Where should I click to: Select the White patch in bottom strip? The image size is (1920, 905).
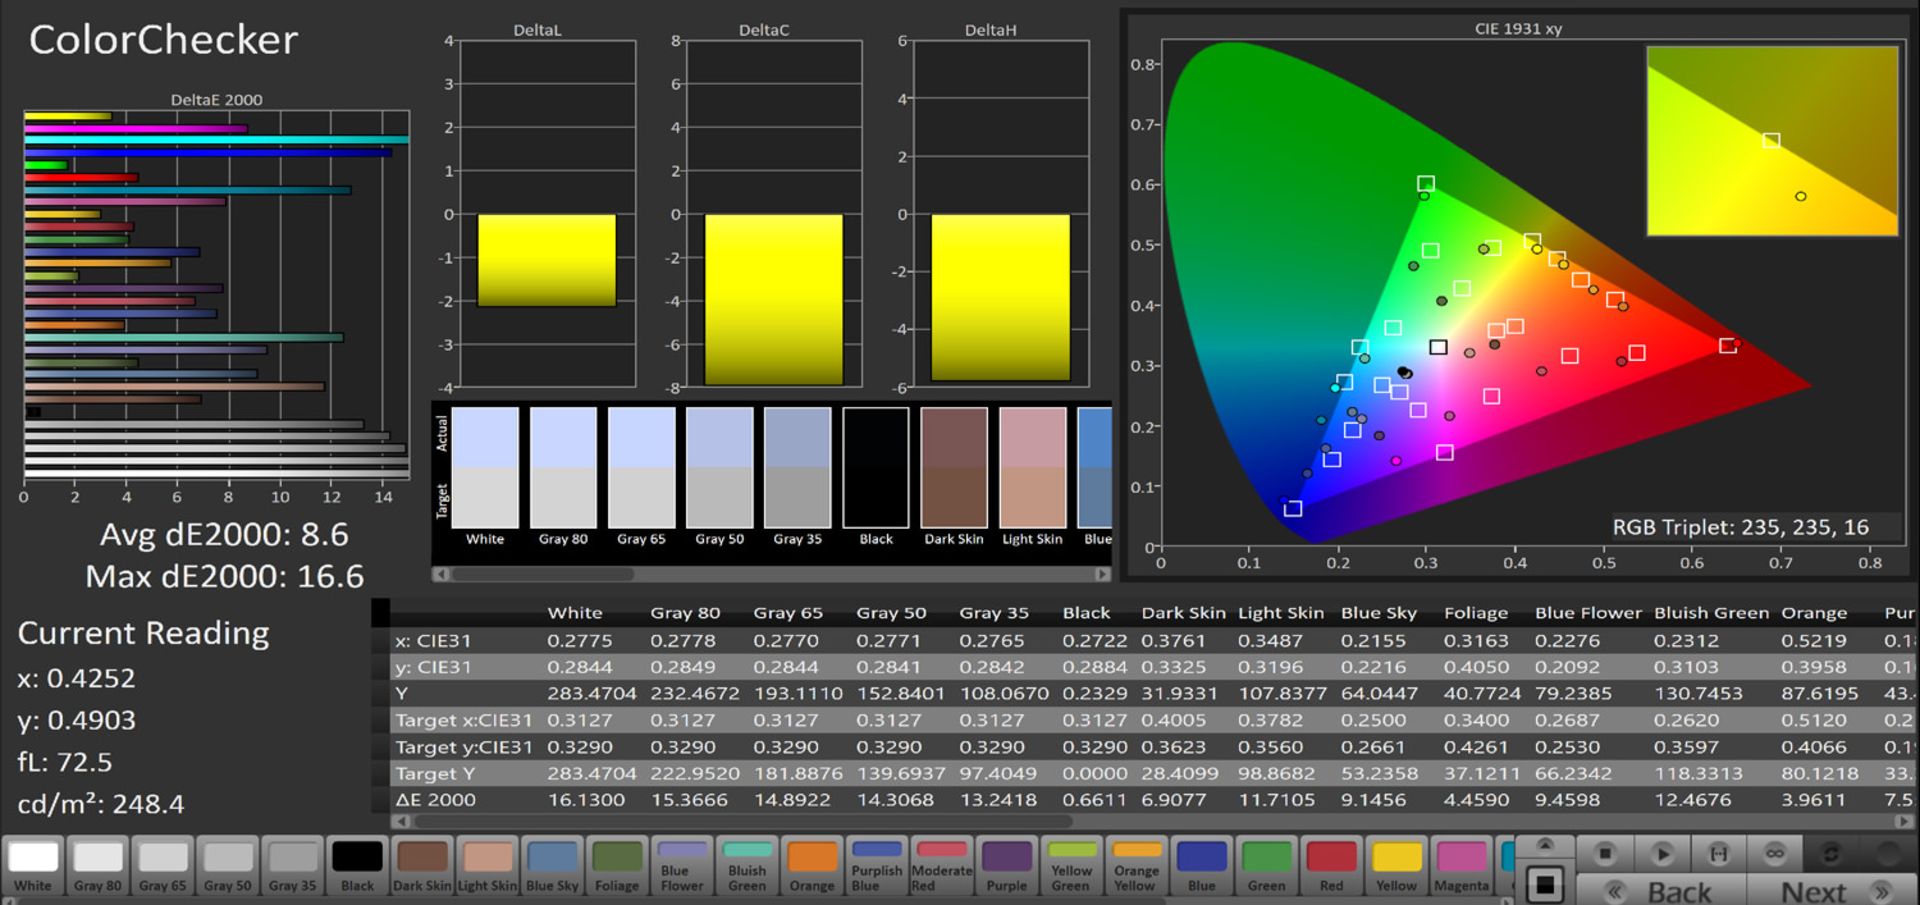(33, 865)
